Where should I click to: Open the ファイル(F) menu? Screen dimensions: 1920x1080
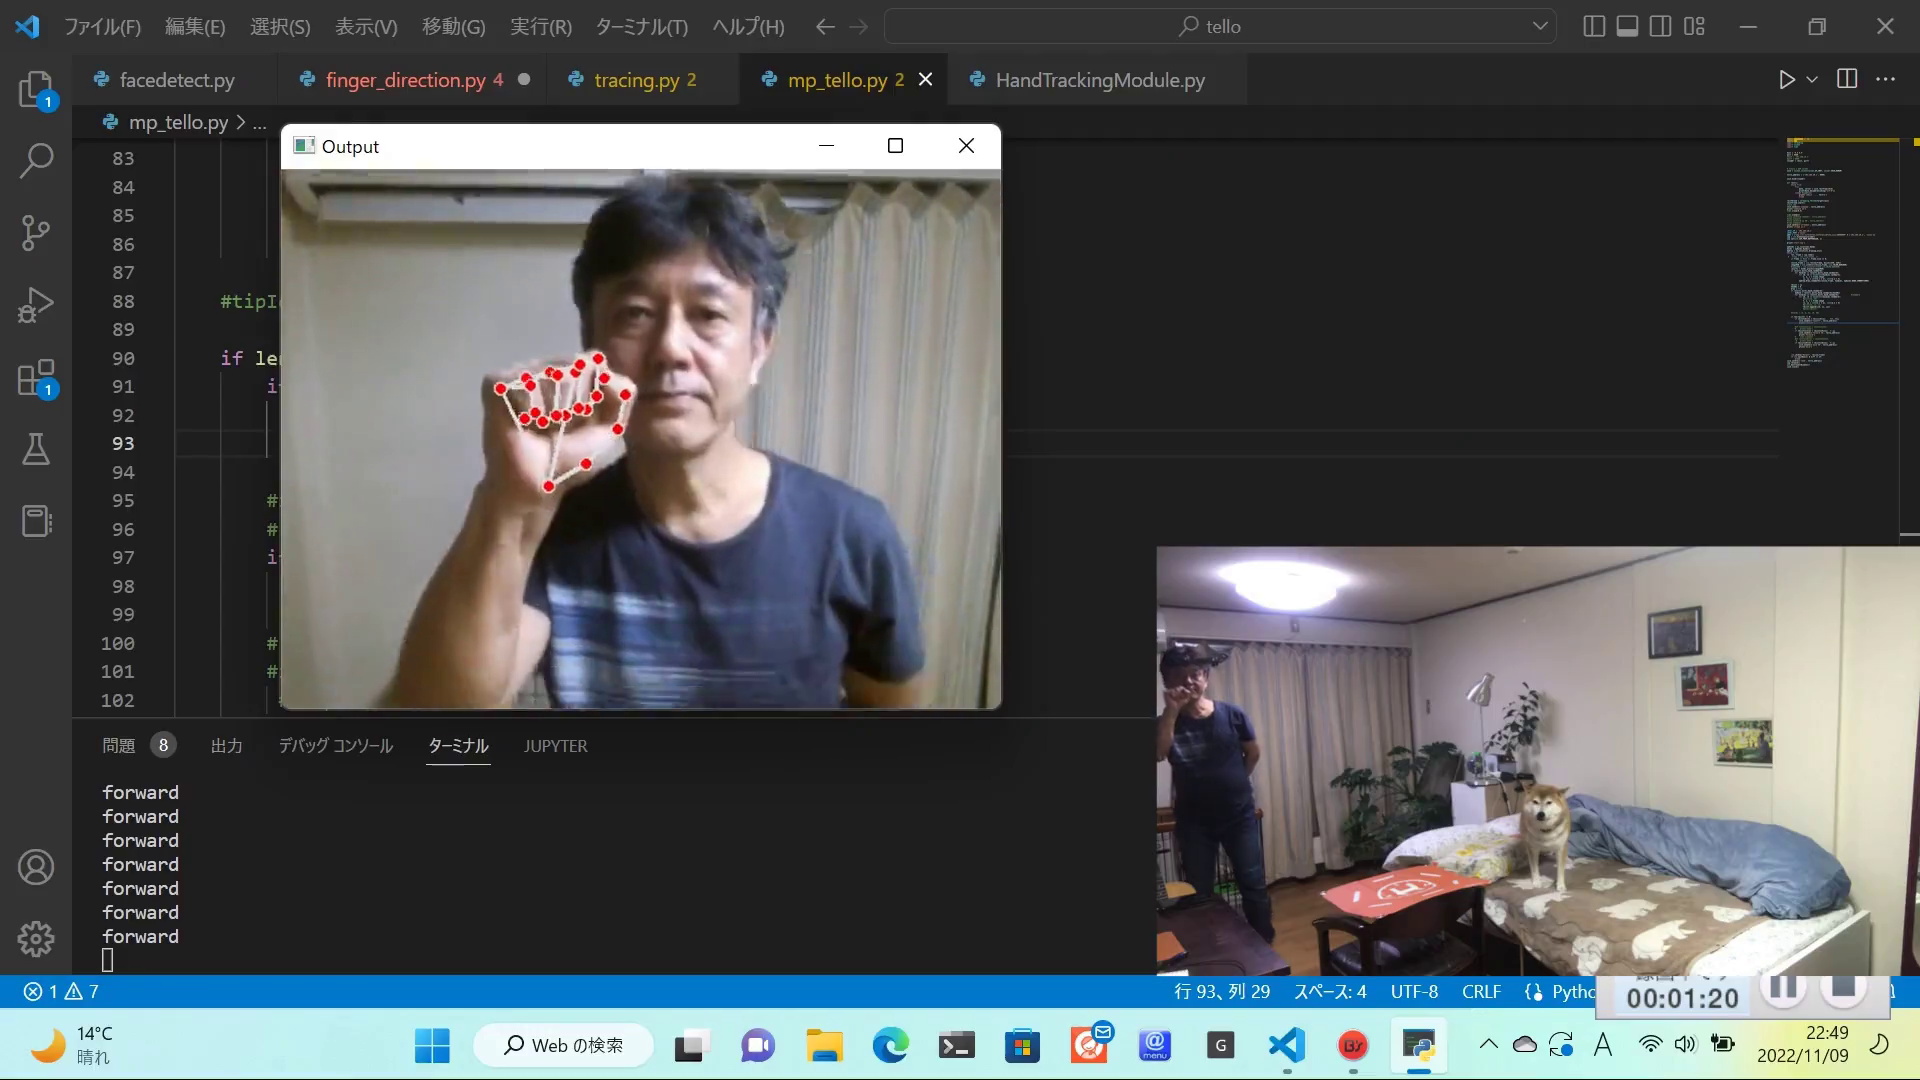[x=102, y=27]
